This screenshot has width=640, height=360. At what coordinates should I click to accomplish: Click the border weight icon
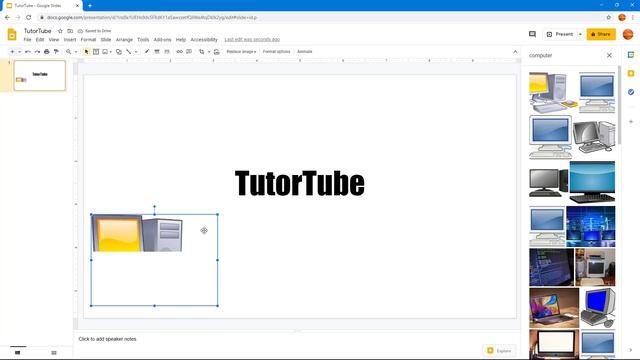coord(157,52)
